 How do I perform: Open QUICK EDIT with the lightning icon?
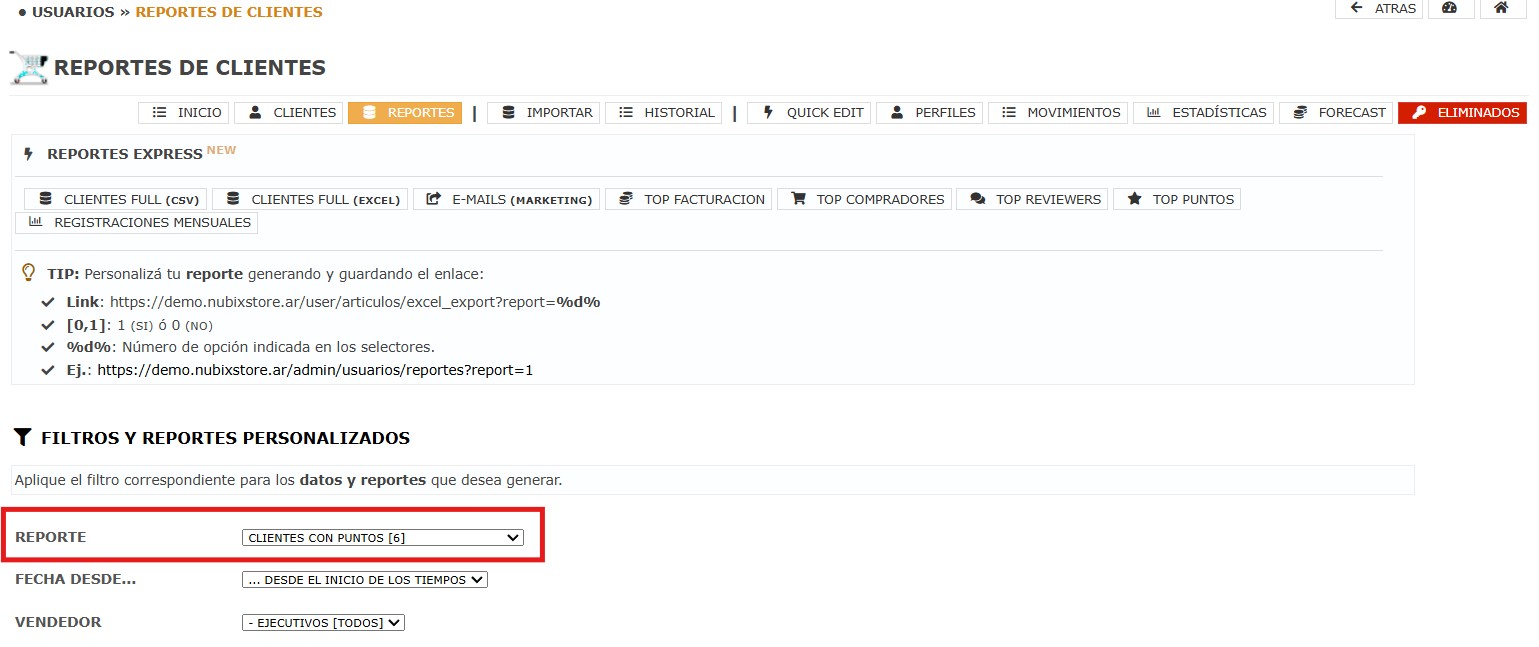click(811, 113)
